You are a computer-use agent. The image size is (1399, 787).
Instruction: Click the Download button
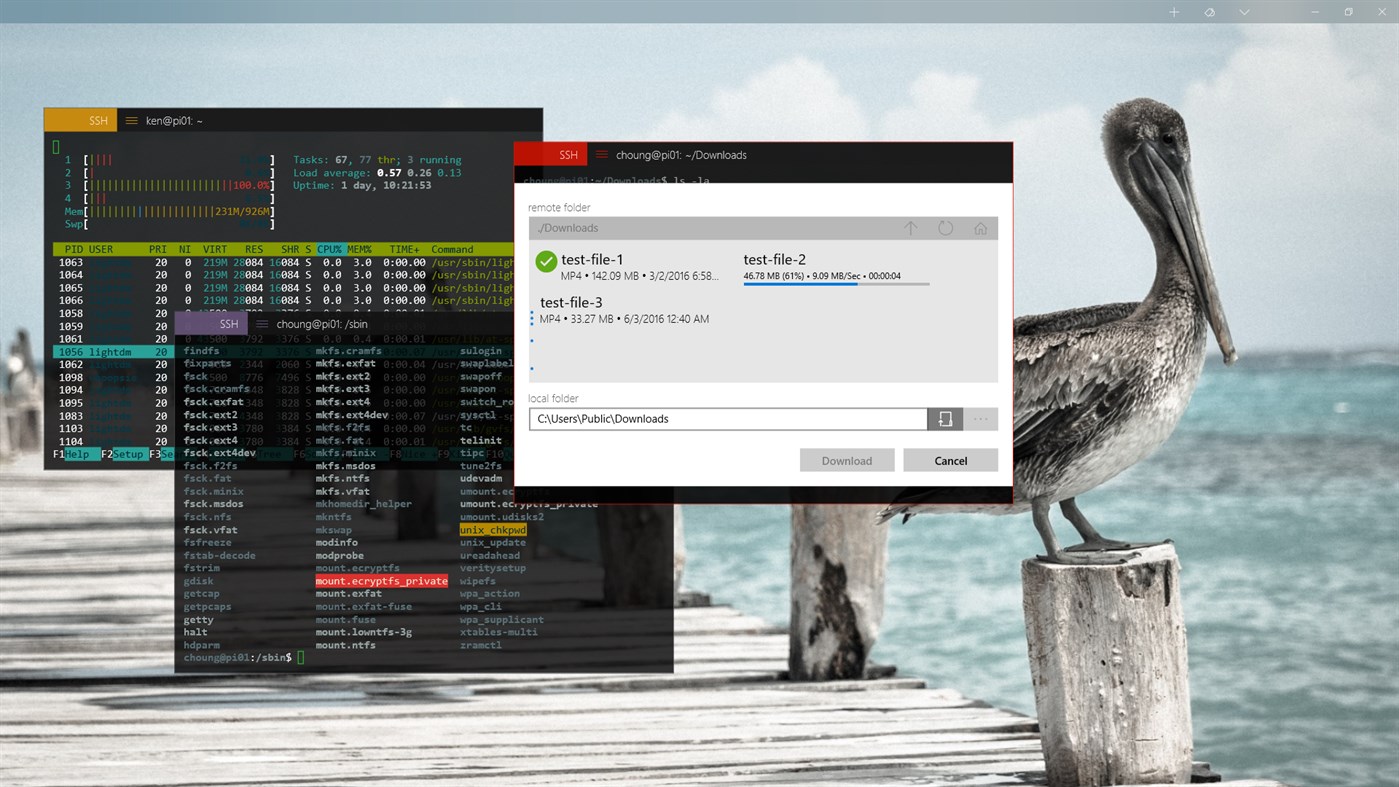click(847, 460)
